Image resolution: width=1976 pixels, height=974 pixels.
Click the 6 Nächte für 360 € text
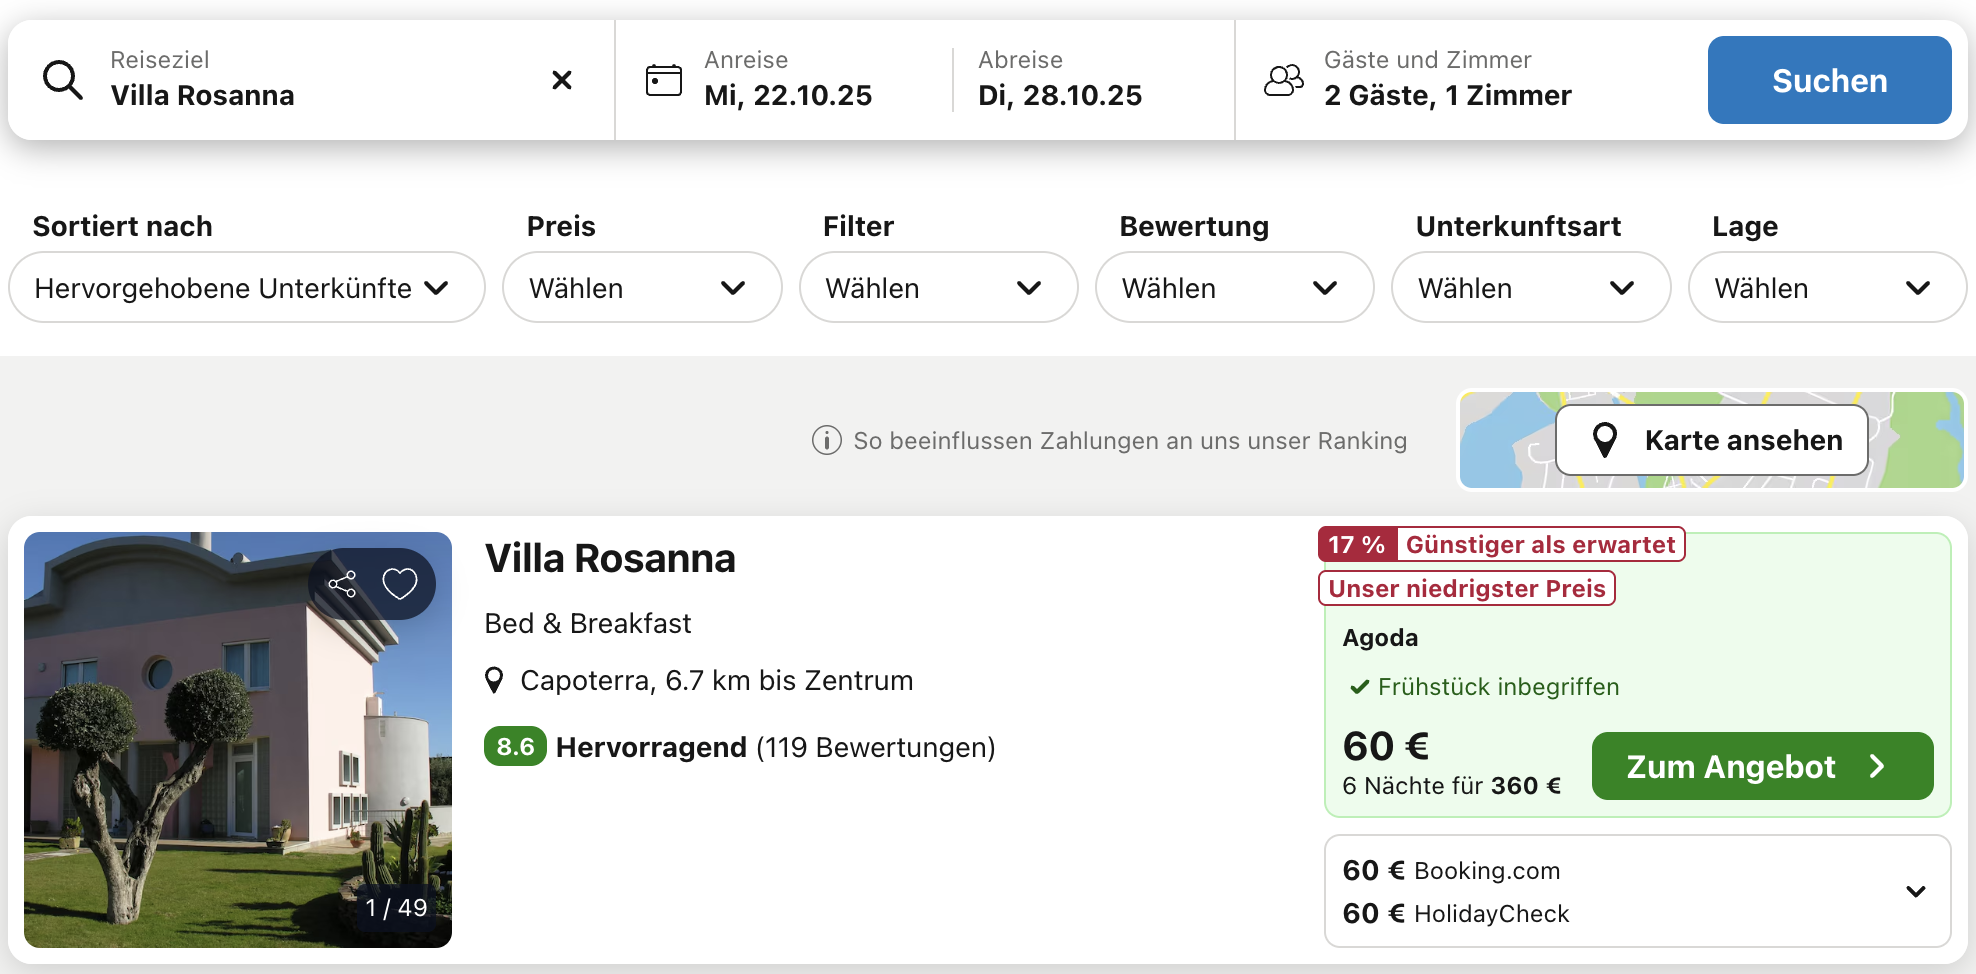click(x=1451, y=786)
